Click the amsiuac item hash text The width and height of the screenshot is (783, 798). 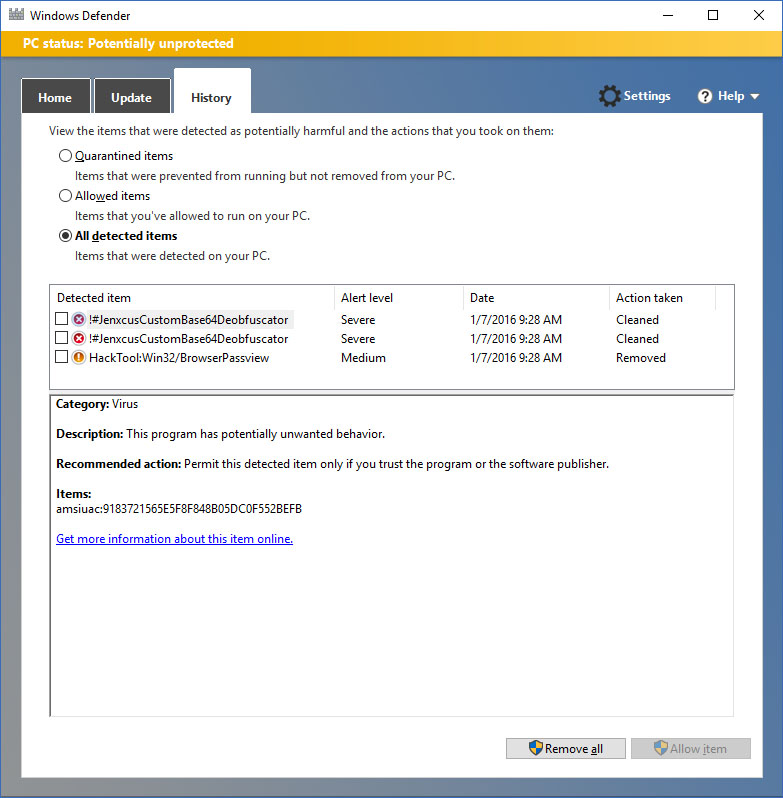[x=179, y=509]
